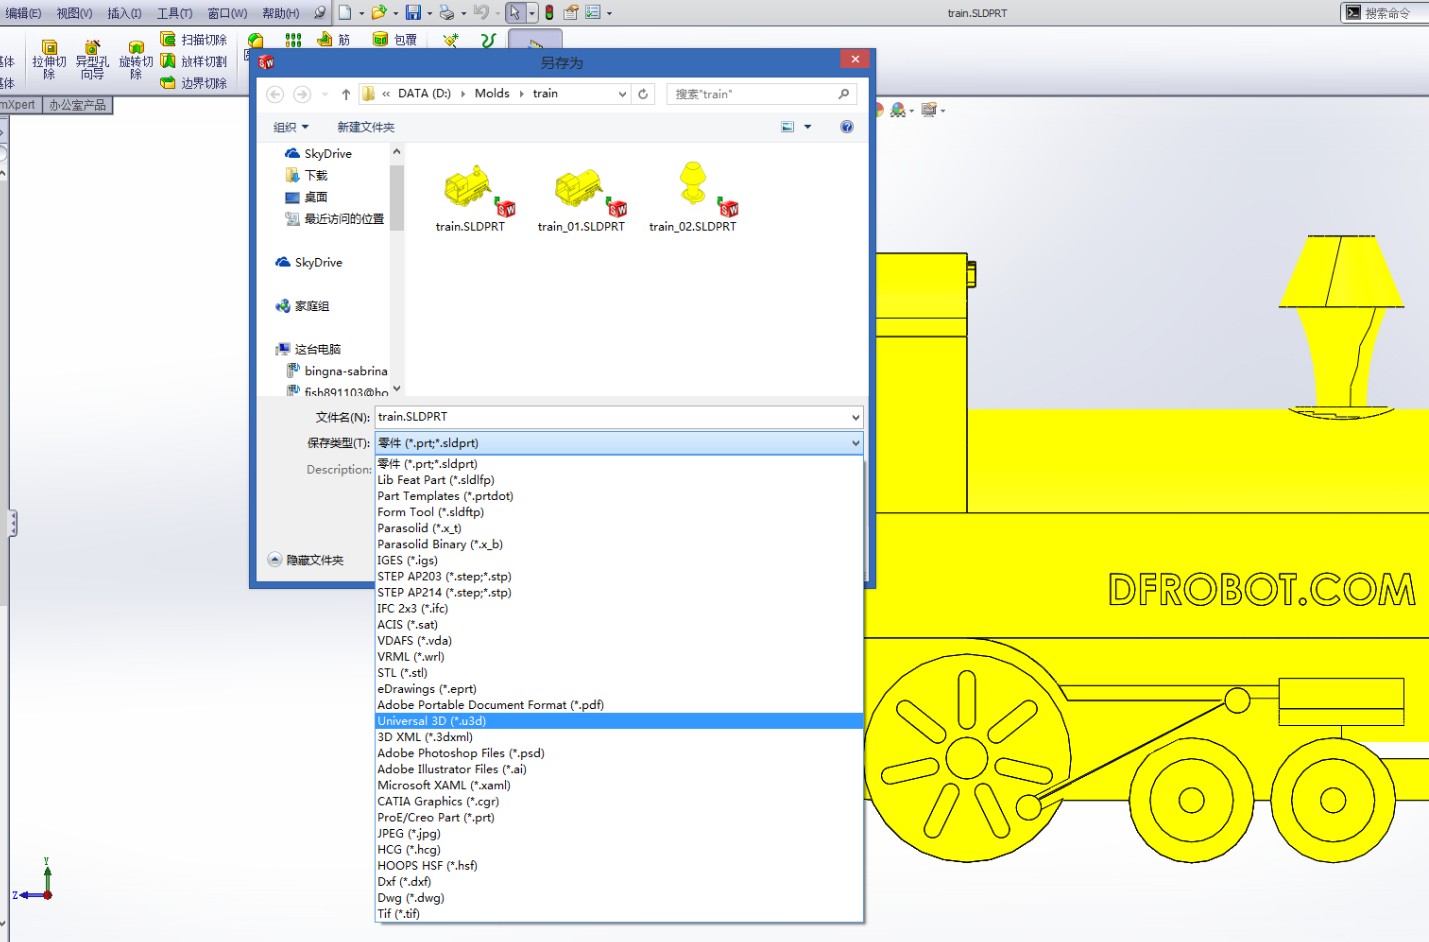Select STL (*.stl) from the file type list
Viewport: 1429px width, 942px height.
coord(619,673)
